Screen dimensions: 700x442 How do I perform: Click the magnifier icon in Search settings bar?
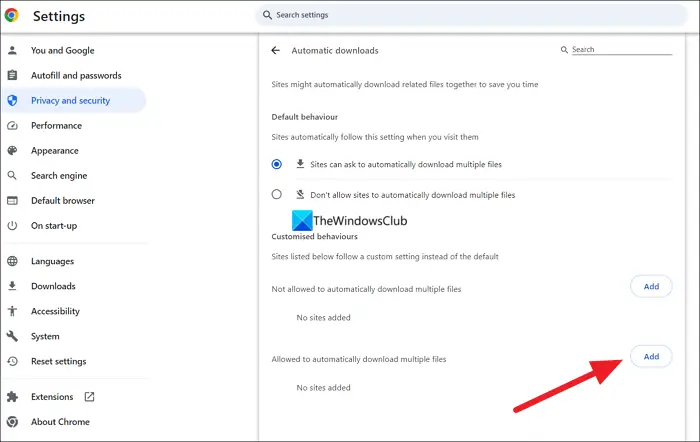(267, 15)
